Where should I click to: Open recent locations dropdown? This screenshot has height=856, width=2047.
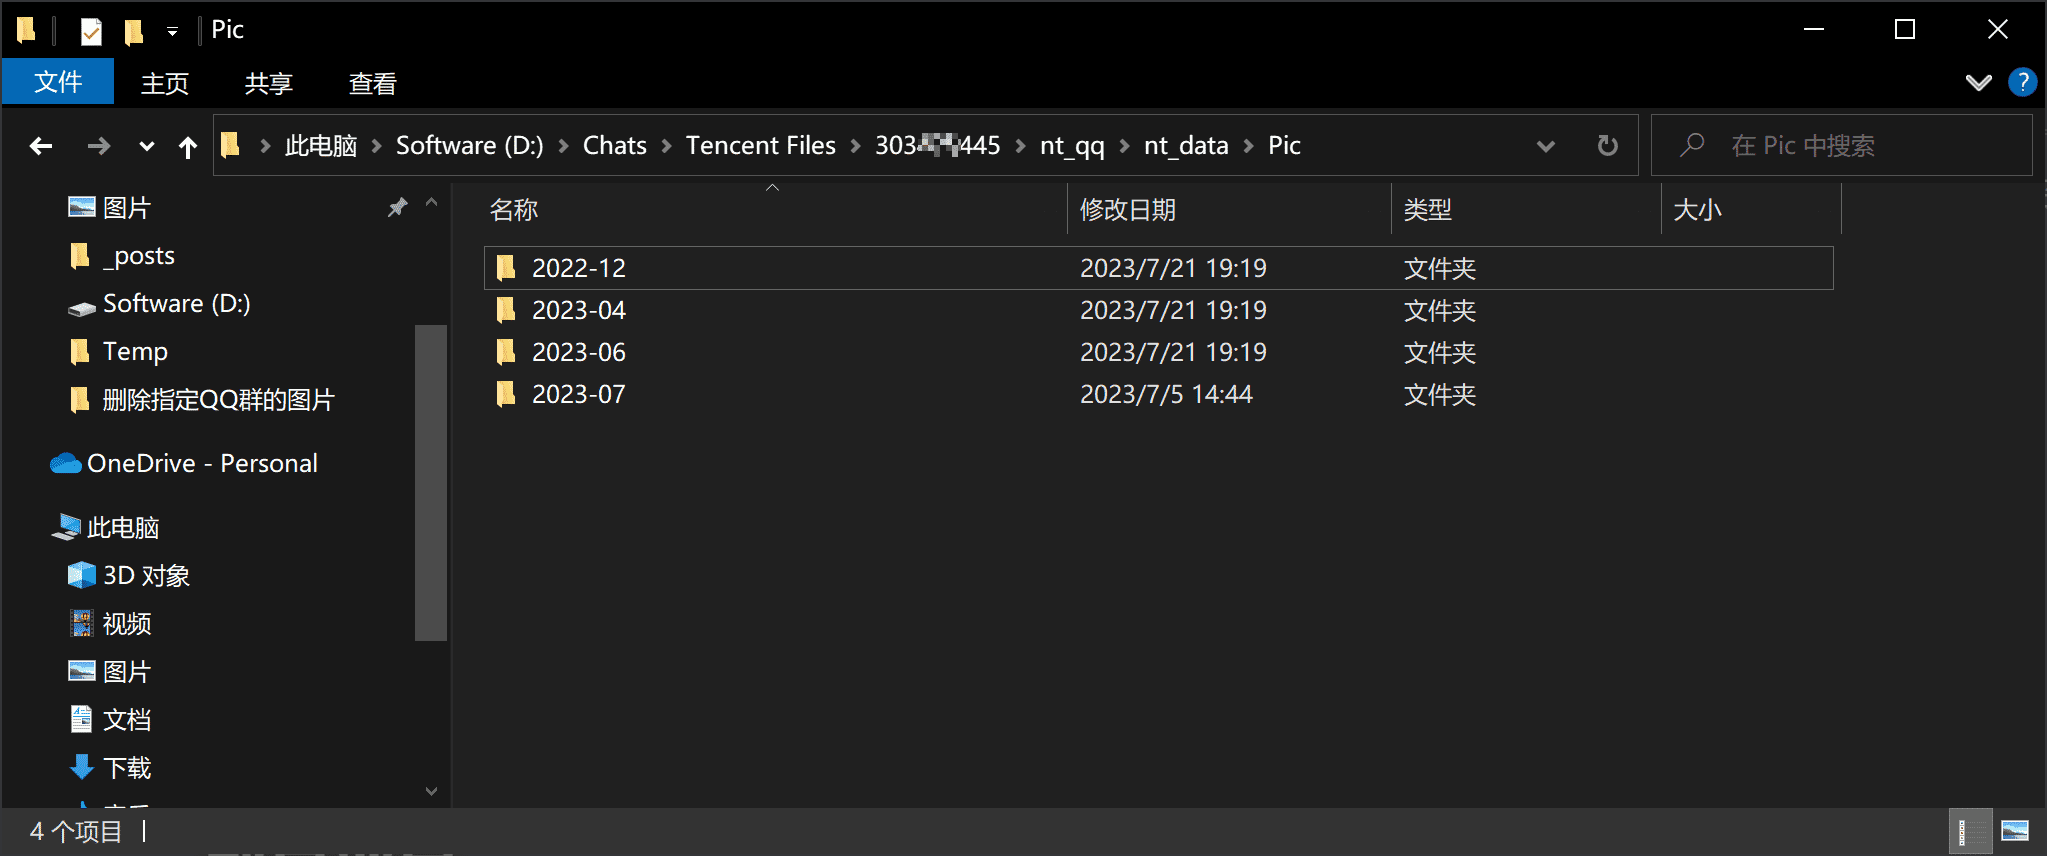[147, 147]
